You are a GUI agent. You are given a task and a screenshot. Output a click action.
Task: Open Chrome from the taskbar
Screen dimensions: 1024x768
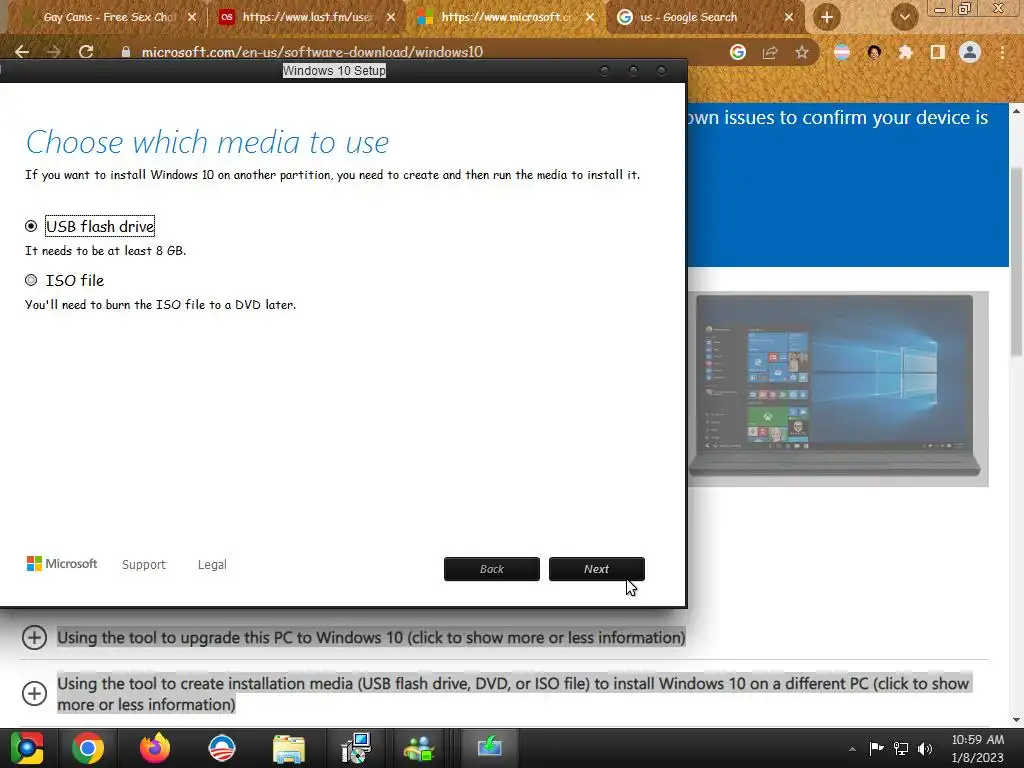[88, 748]
